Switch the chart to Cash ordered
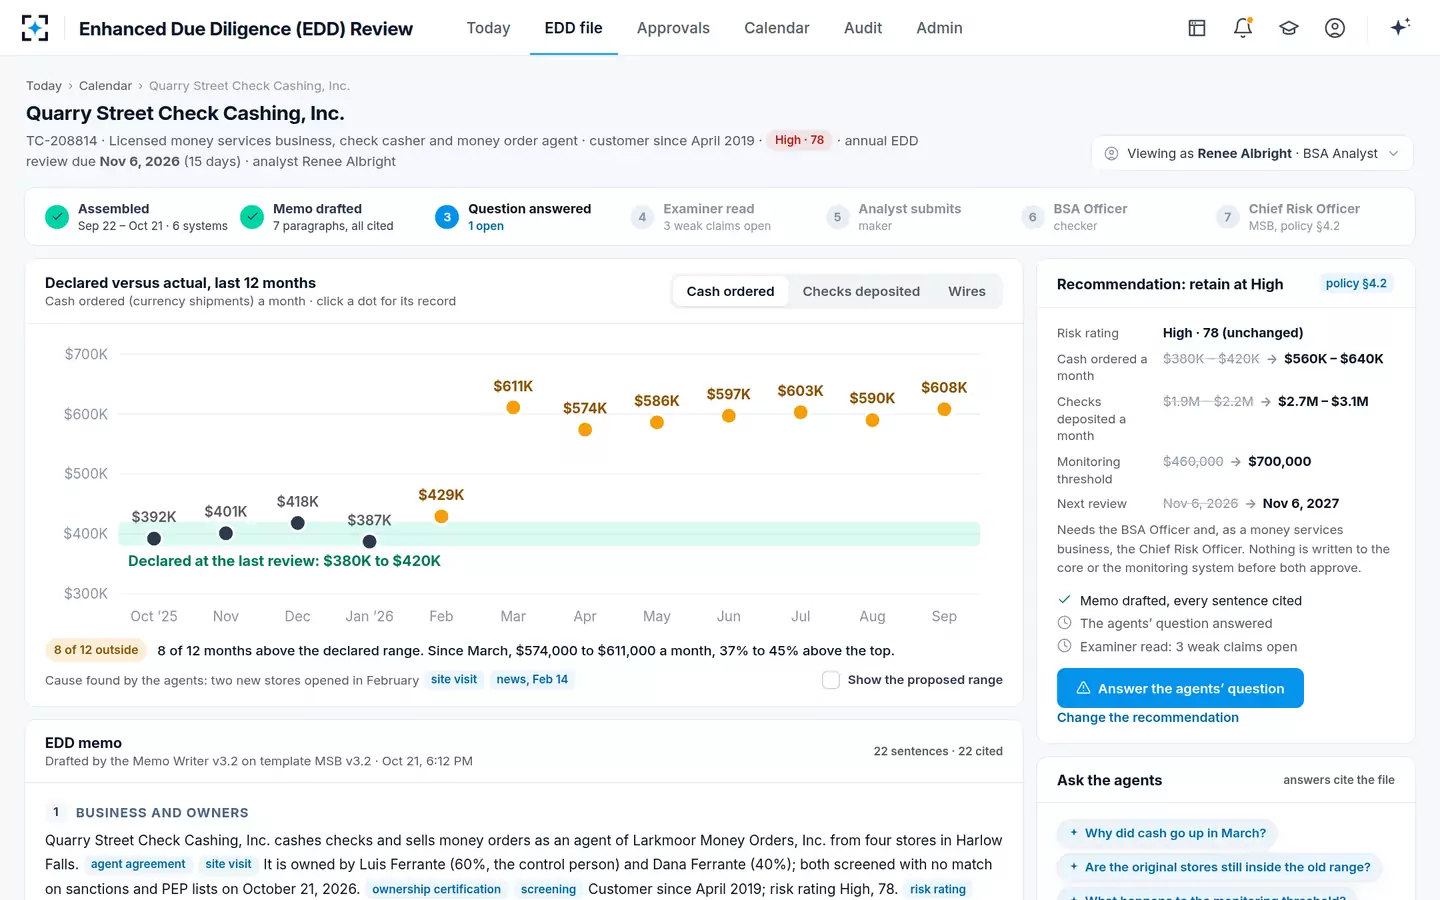 730,291
